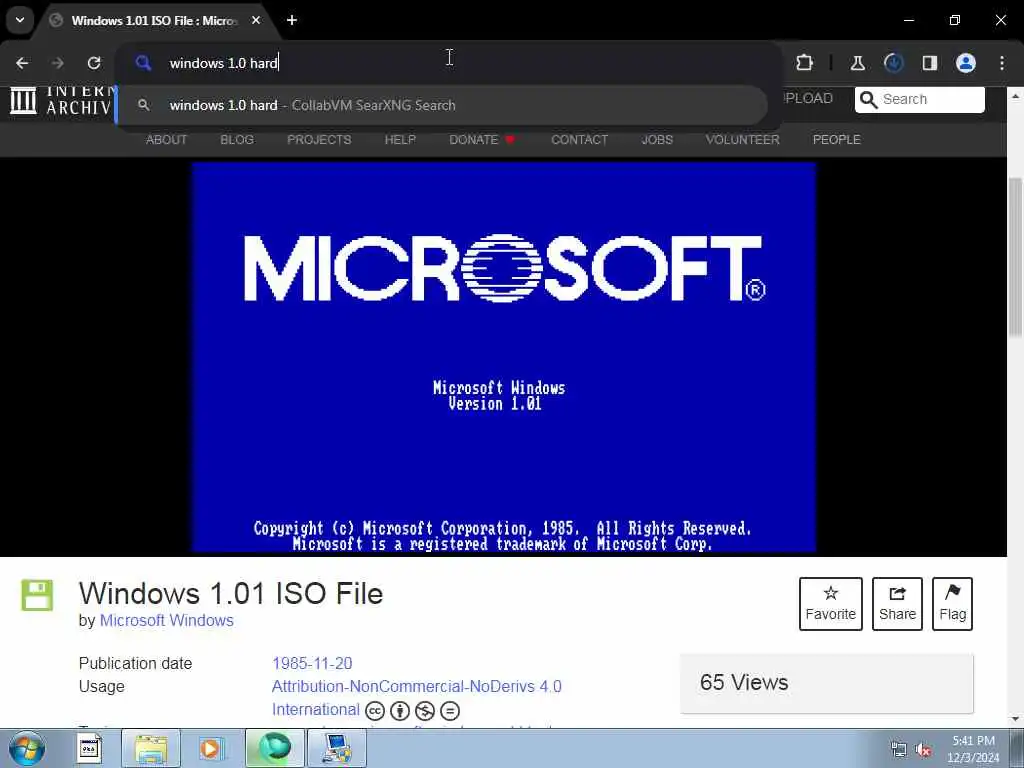Open Windows Explorer from the taskbar

tap(151, 748)
